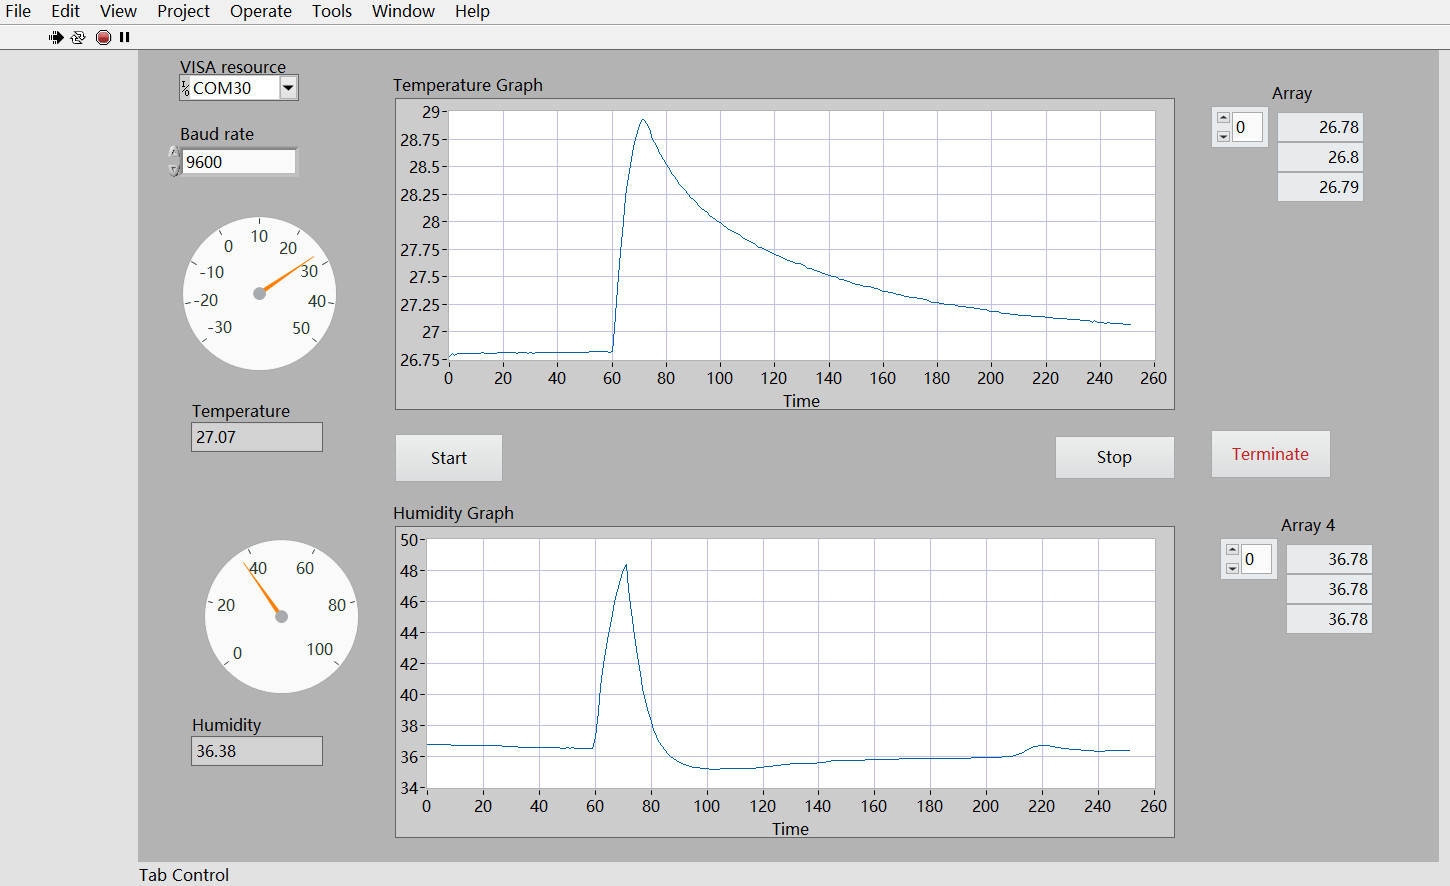Increment the Array index display

(x=1223, y=118)
